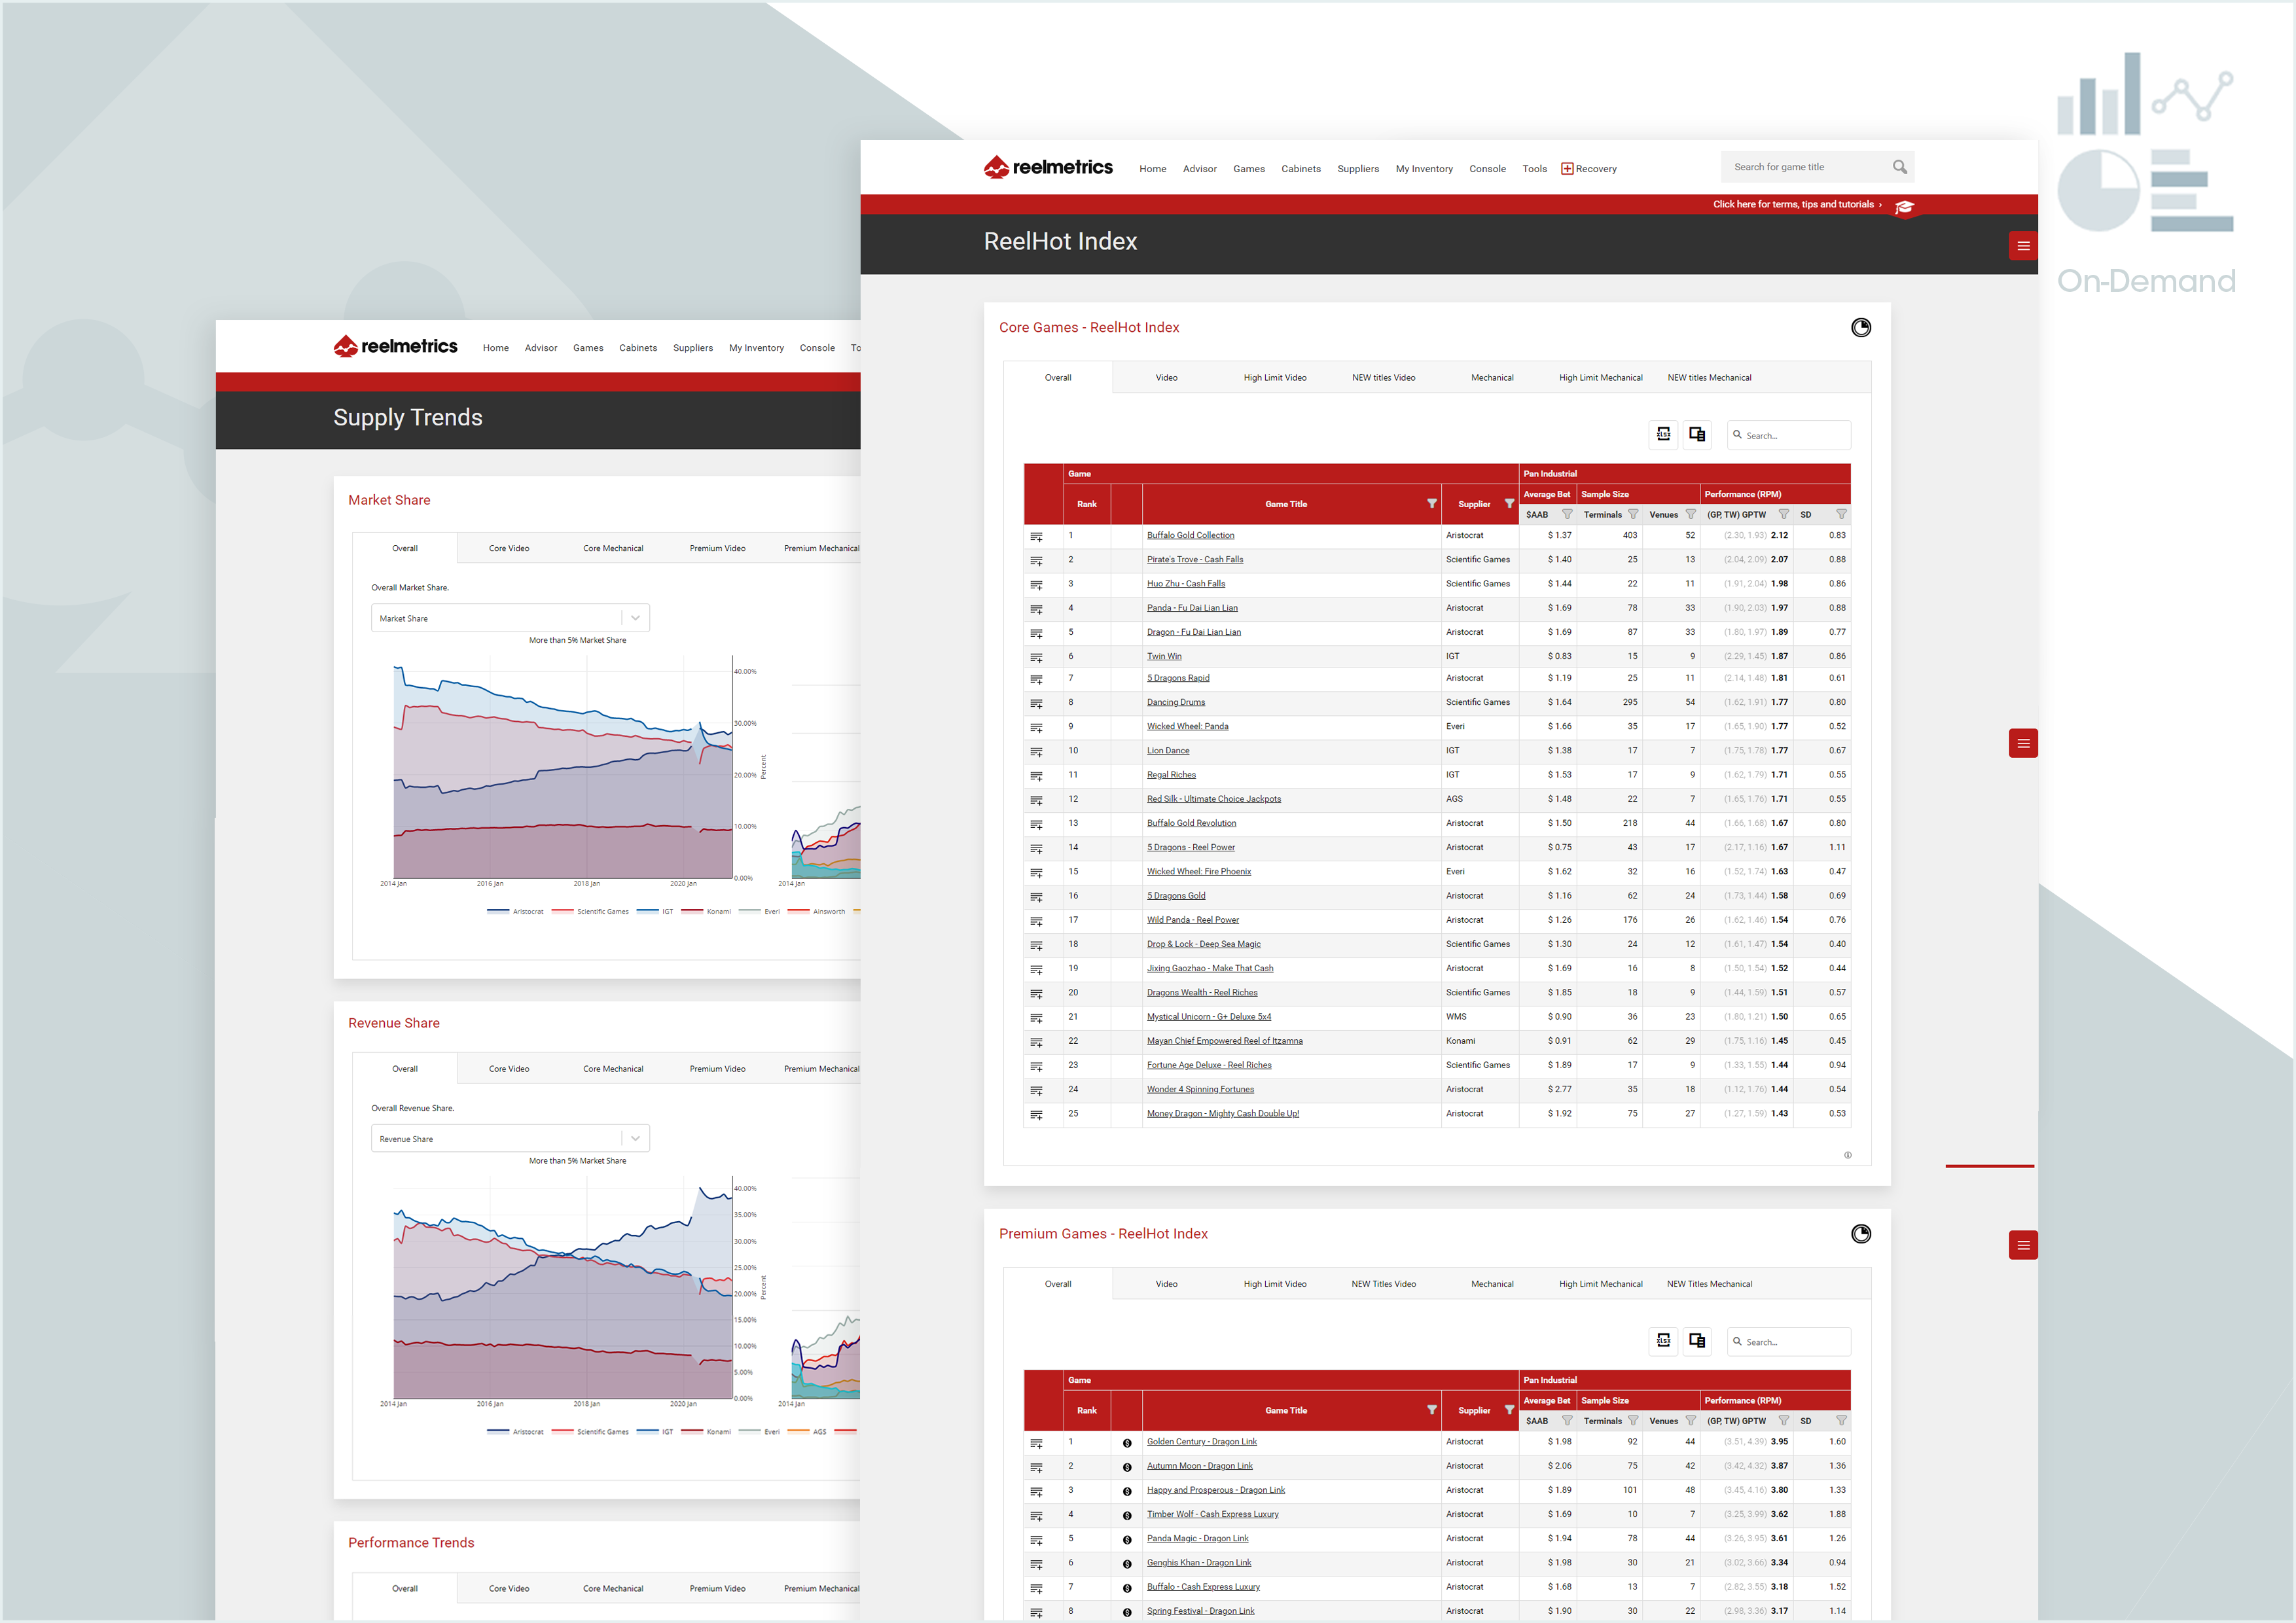Open column chooser icon in Premium Games table
The image size is (2296, 1623).
click(x=1697, y=1341)
